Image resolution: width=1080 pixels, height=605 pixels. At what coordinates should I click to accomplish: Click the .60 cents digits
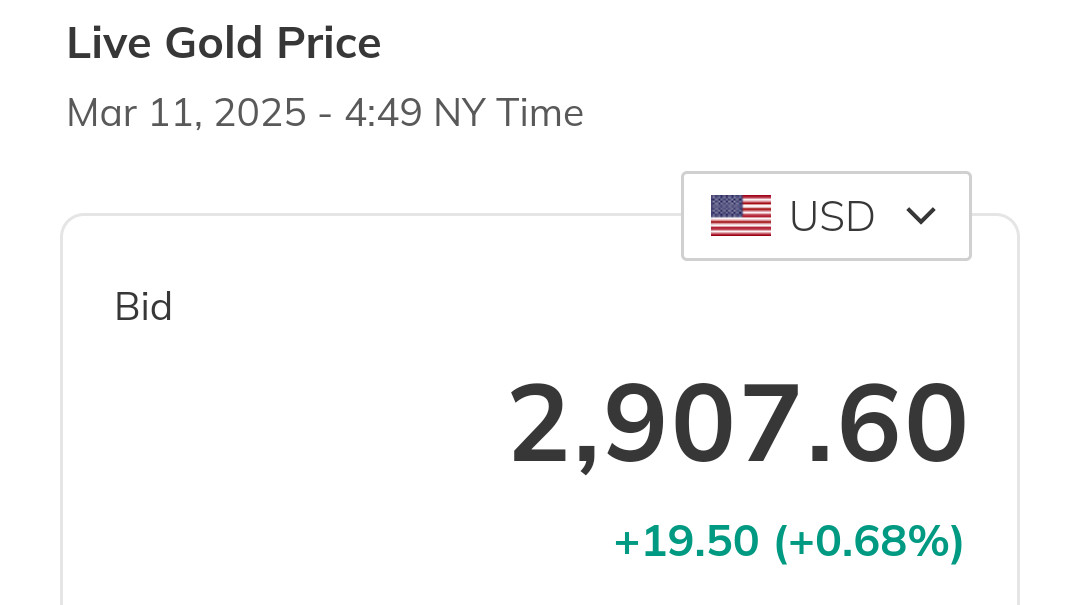coord(888,425)
